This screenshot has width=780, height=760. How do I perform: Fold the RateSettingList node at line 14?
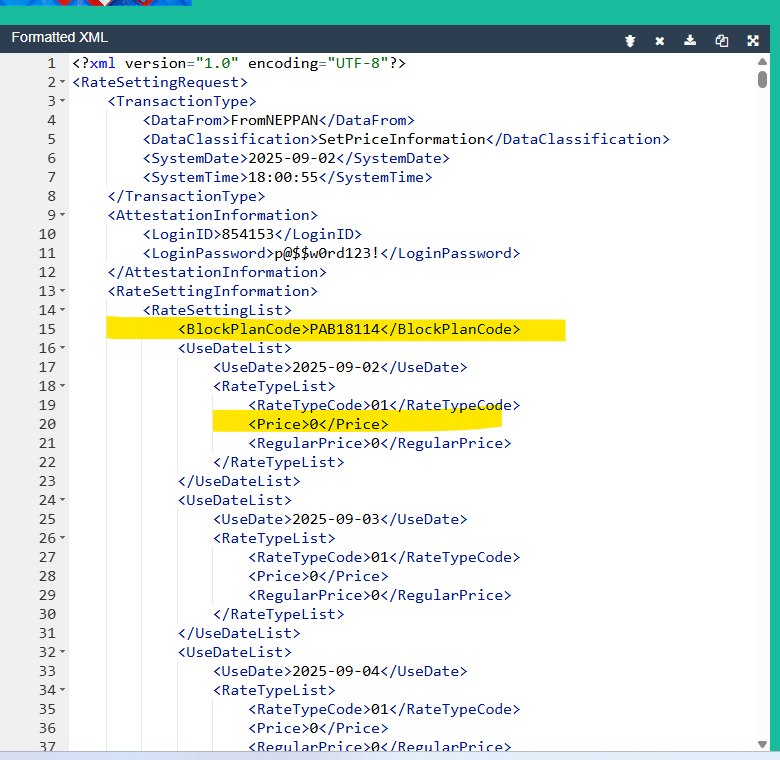62,311
